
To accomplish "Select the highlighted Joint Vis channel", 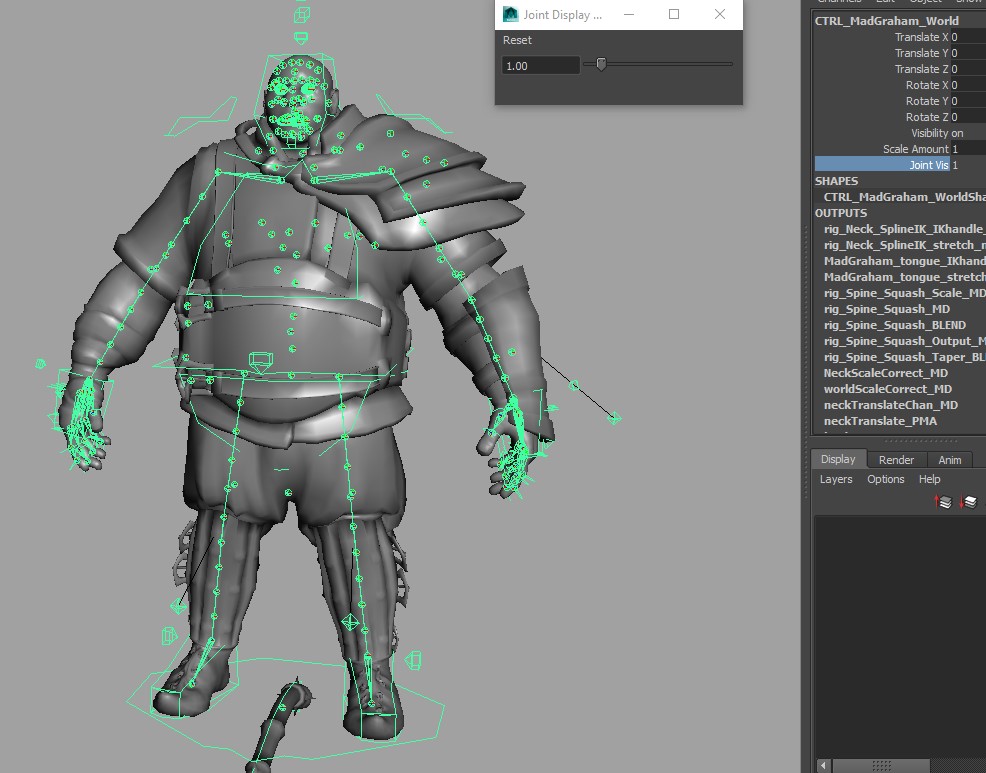I will [x=882, y=165].
